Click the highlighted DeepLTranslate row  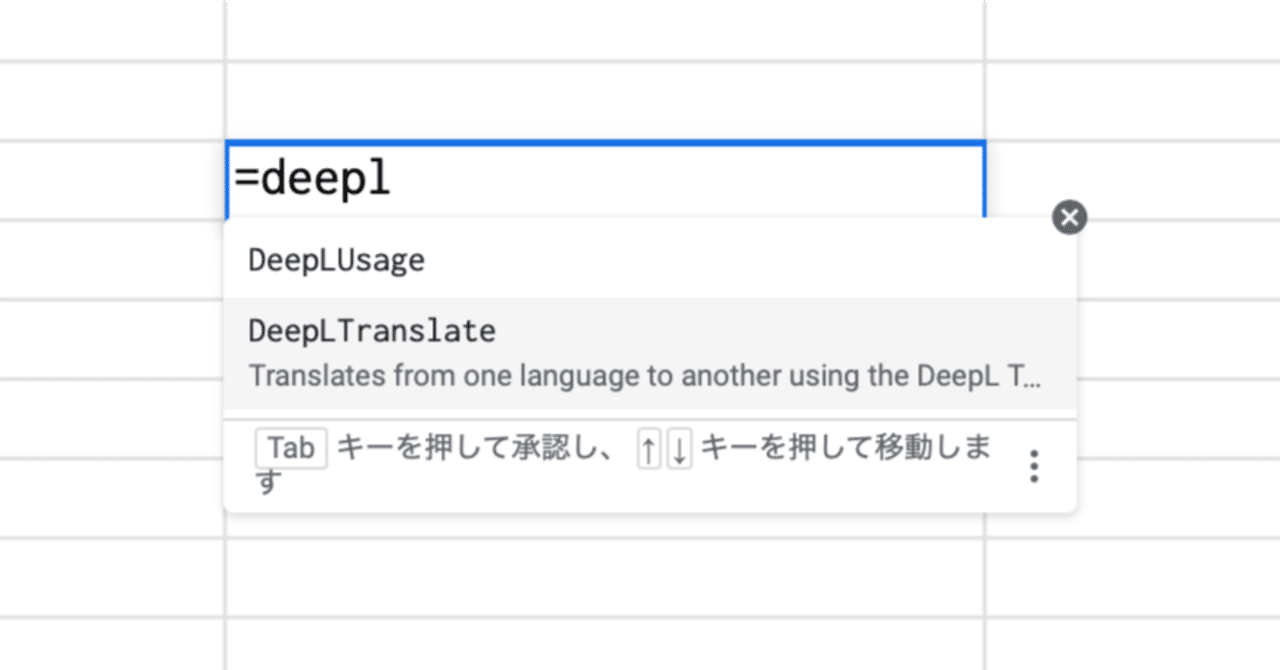[650, 350]
